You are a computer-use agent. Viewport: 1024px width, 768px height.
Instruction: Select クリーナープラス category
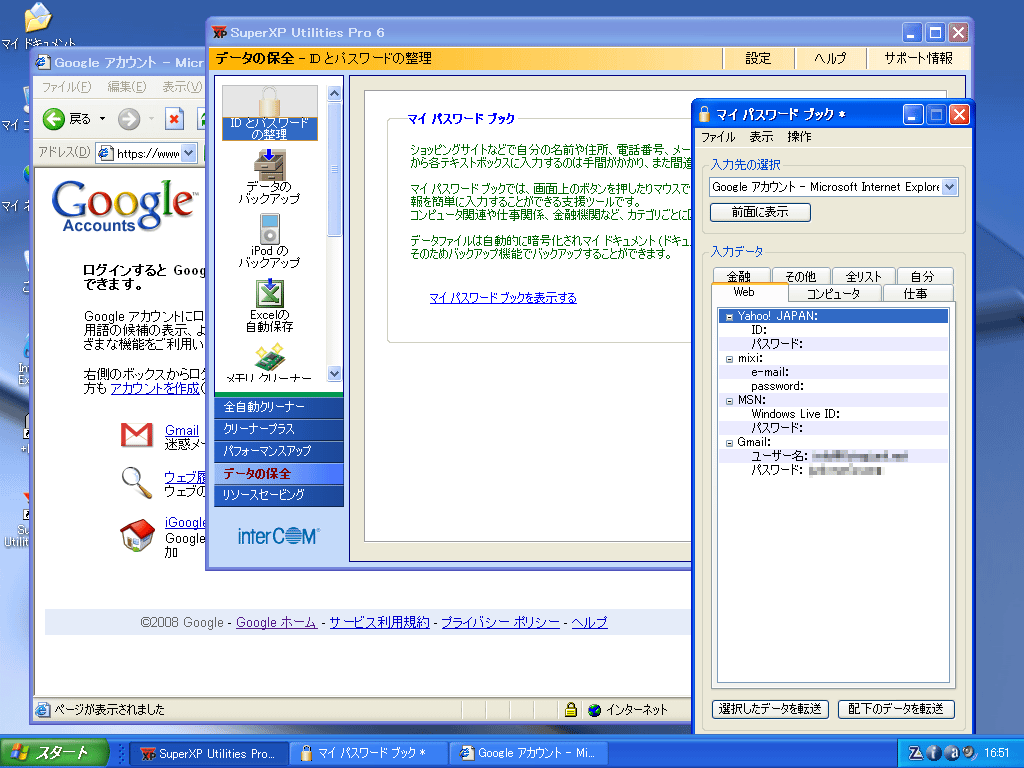coord(278,429)
